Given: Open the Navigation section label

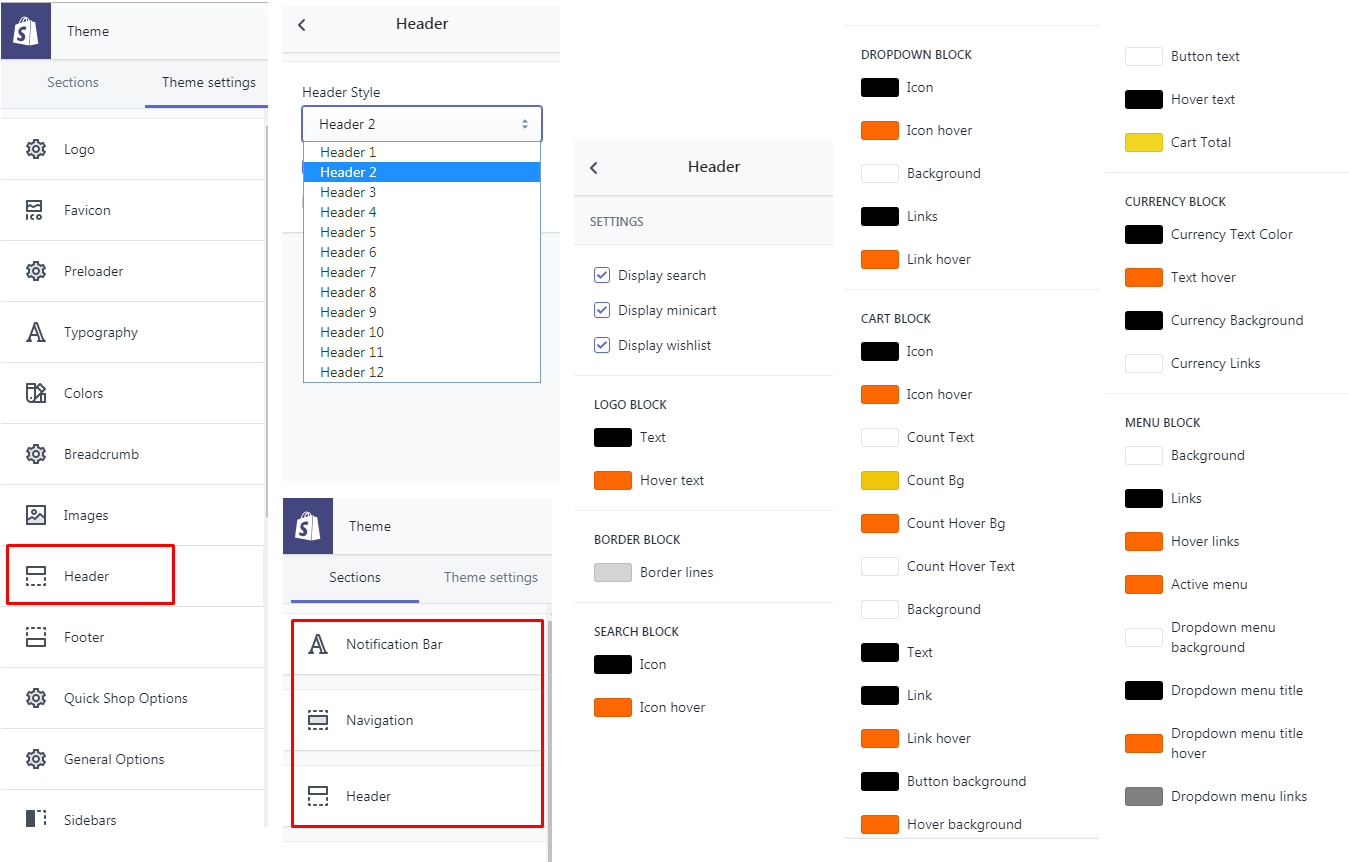Looking at the screenshot, I should click(379, 720).
